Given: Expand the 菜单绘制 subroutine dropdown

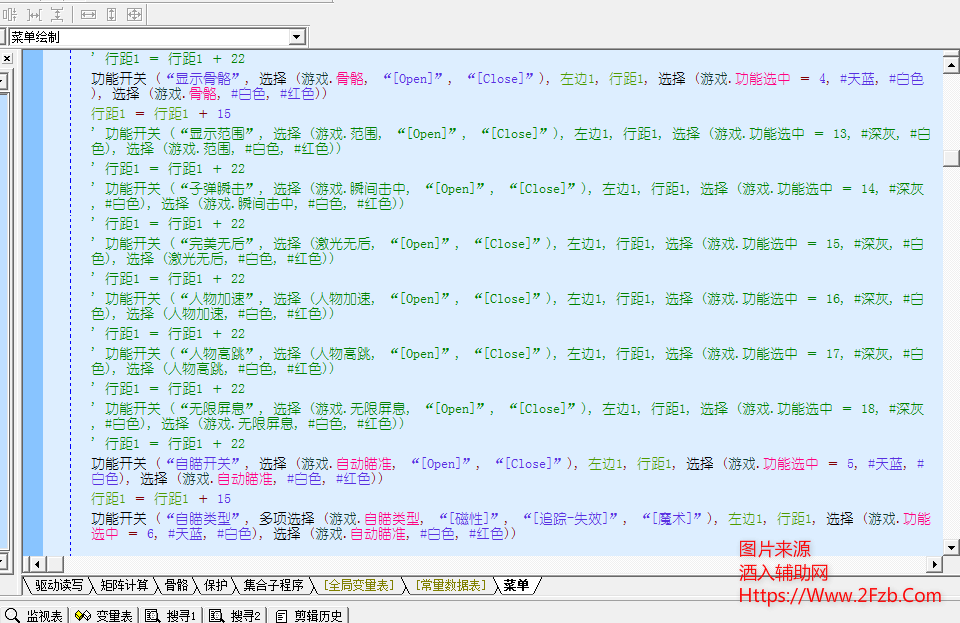Looking at the screenshot, I should [296, 37].
